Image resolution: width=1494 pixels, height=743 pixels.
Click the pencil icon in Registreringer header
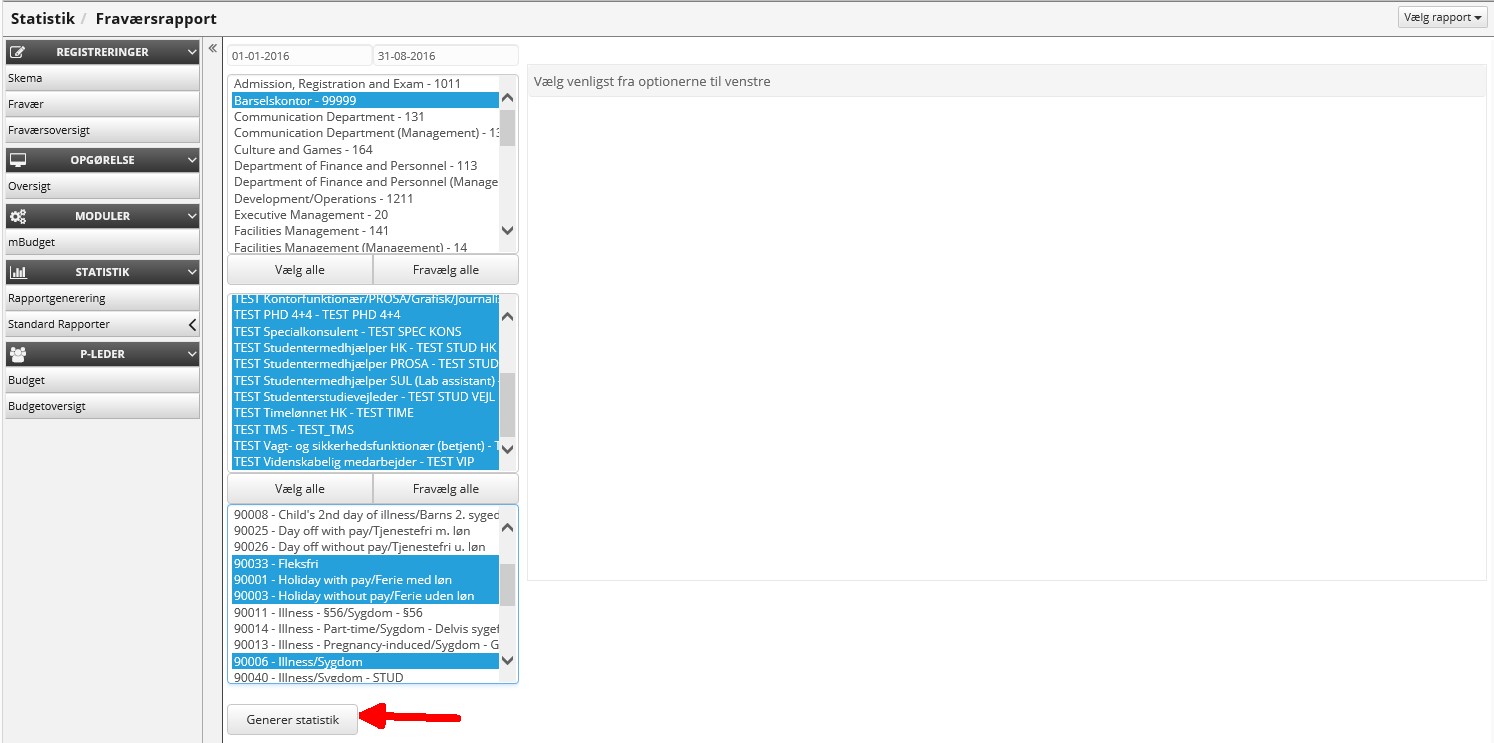point(17,52)
